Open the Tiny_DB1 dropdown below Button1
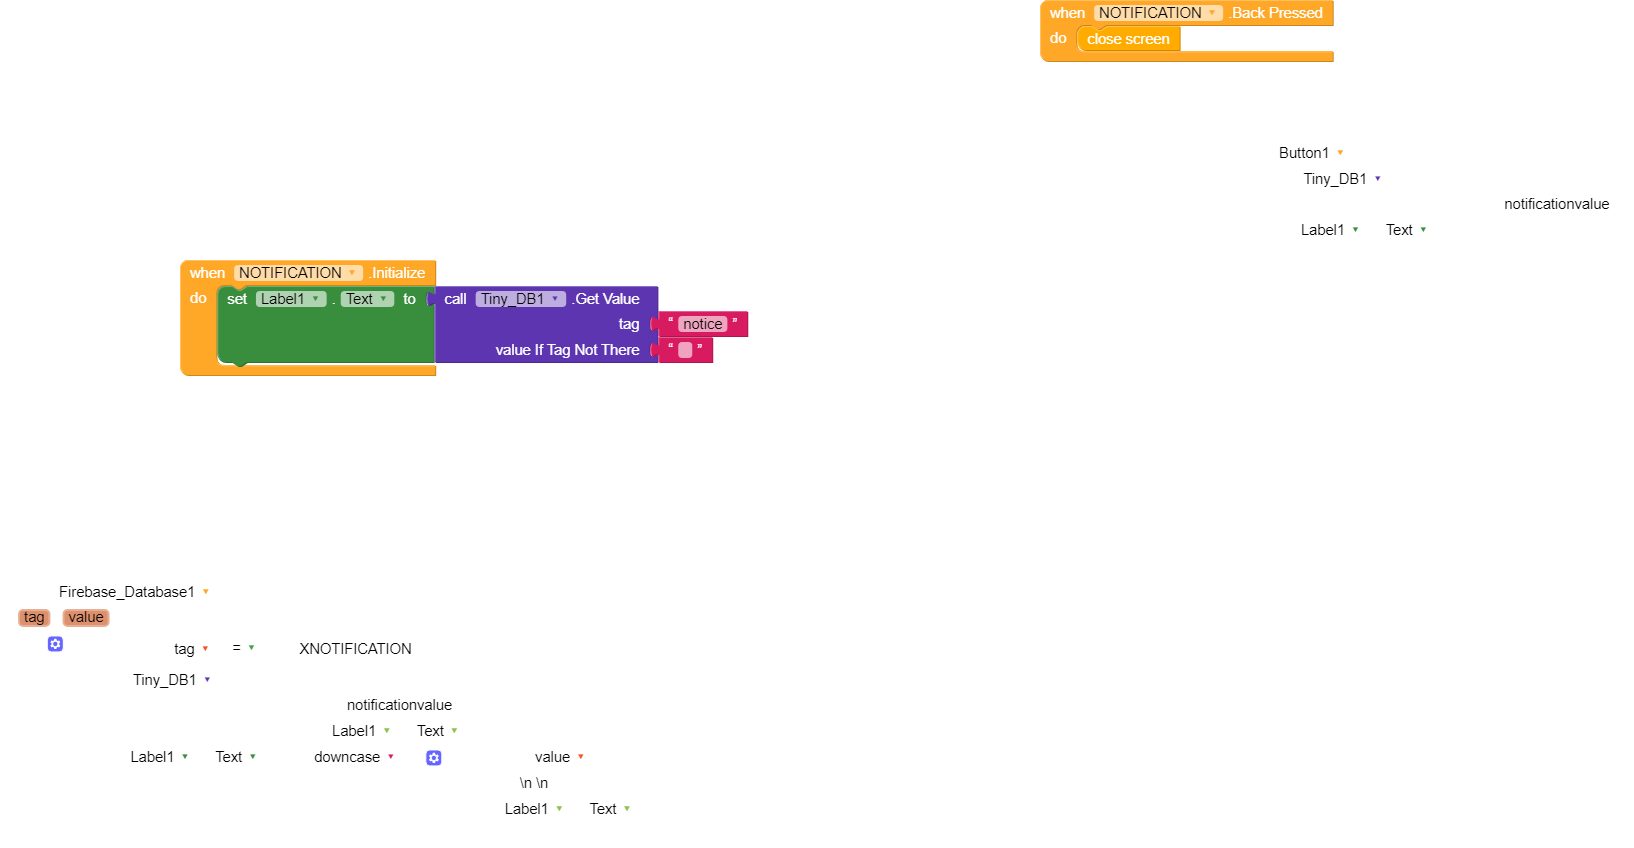1634x848 pixels. pyautogui.click(x=1342, y=179)
